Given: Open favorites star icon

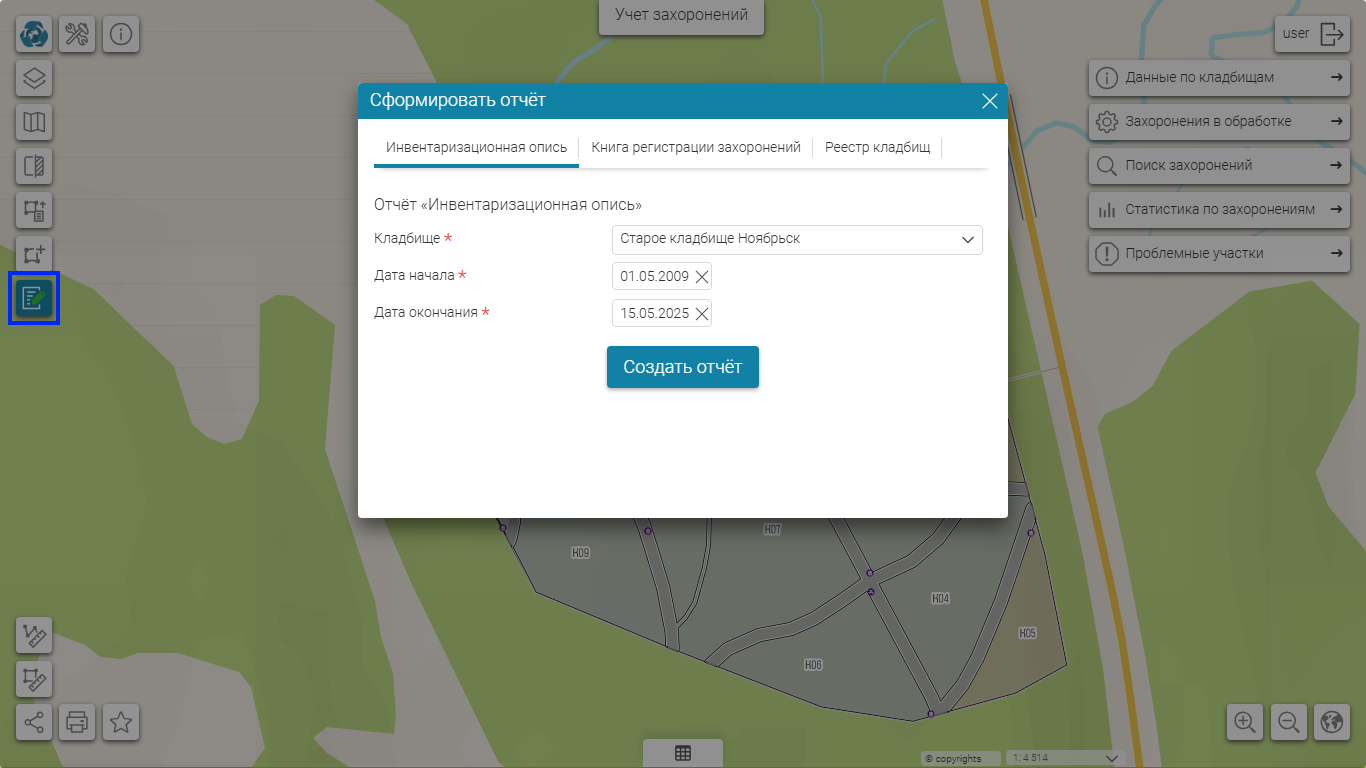Looking at the screenshot, I should (121, 721).
